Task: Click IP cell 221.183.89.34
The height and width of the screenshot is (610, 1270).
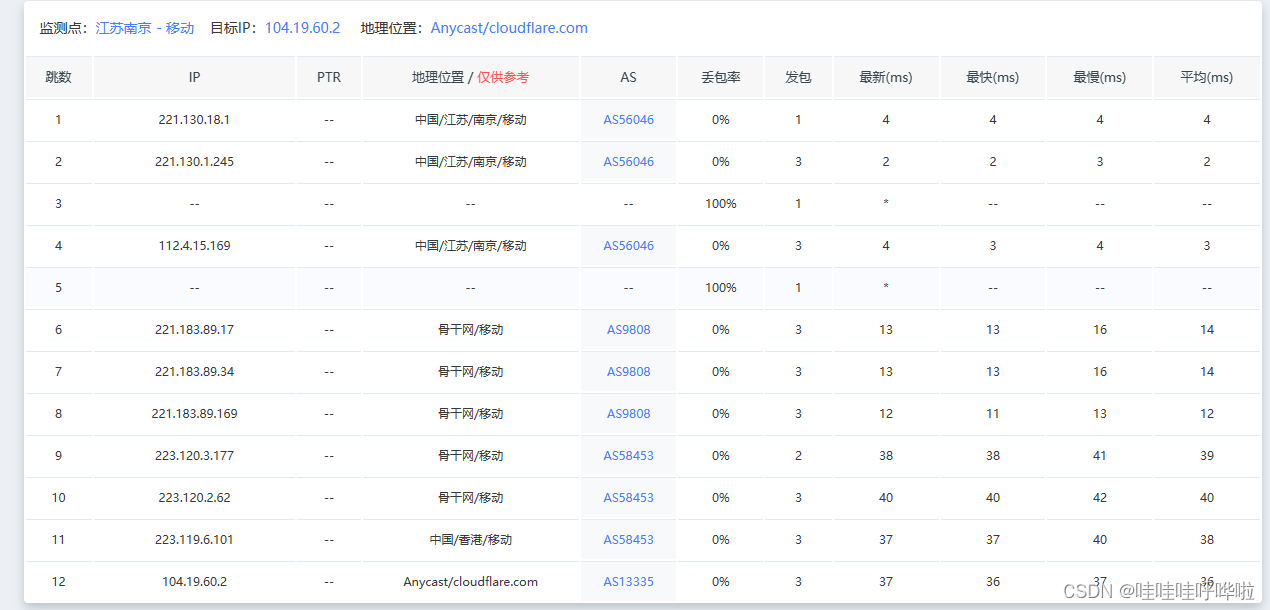Action: point(194,372)
